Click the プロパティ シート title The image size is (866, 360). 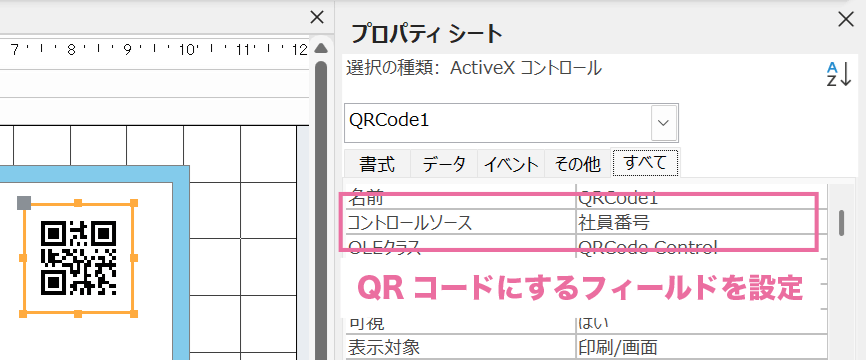coord(426,34)
